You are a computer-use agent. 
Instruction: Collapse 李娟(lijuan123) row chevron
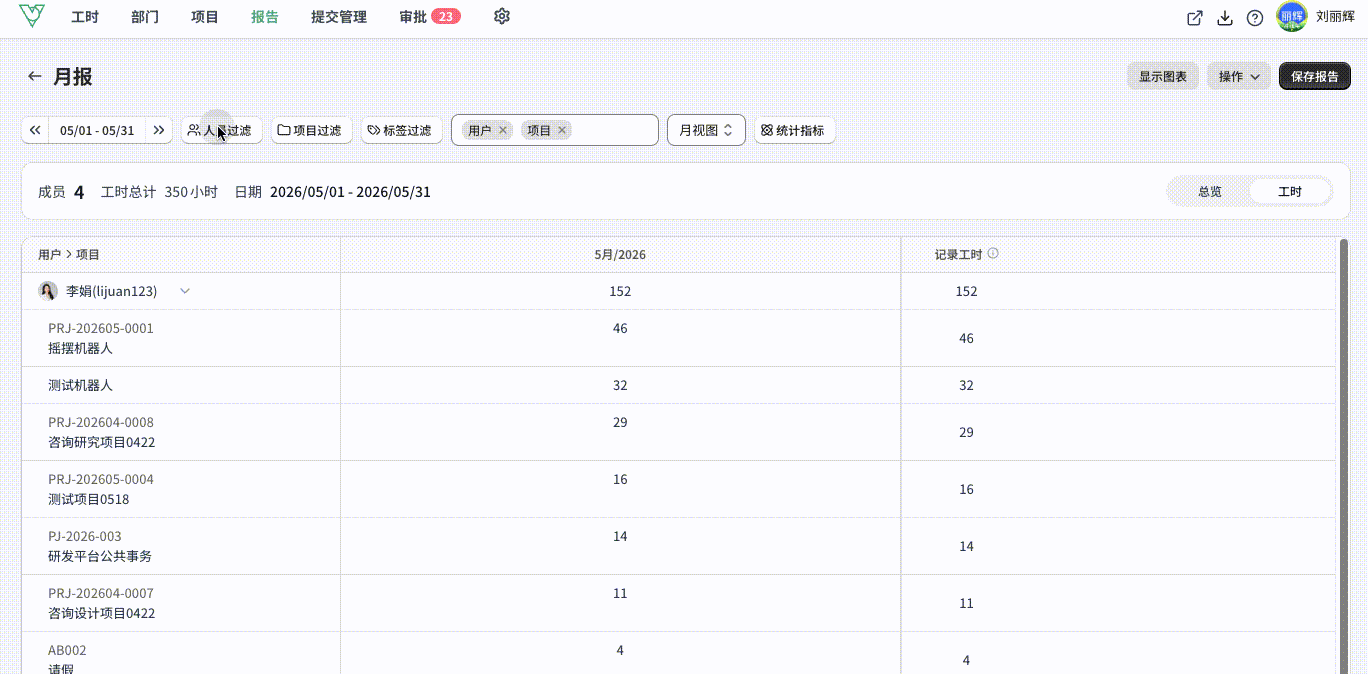(185, 291)
